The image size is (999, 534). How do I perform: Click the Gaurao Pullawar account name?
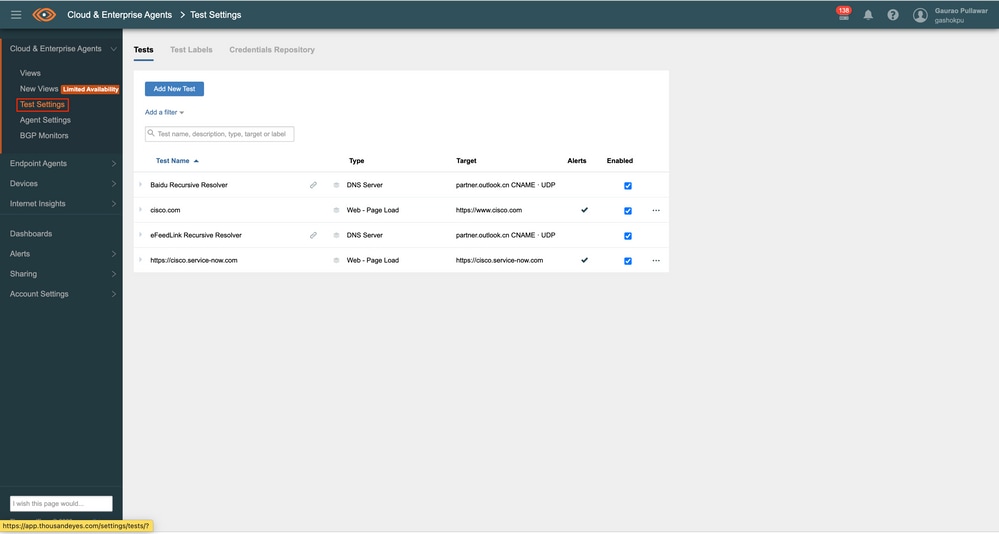click(961, 11)
